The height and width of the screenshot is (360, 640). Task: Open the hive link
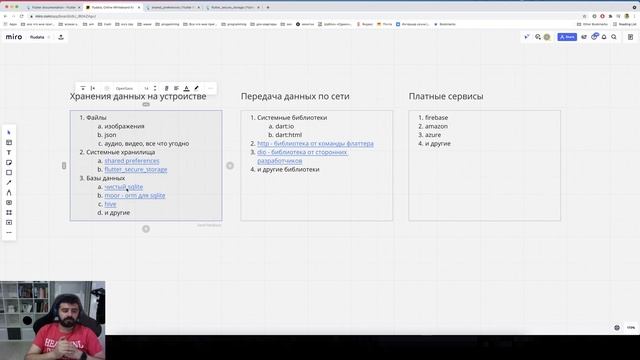click(x=110, y=204)
